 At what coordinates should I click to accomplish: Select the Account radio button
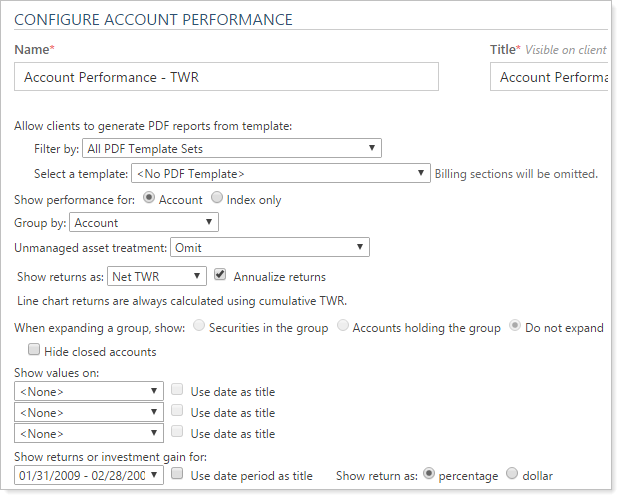tap(149, 198)
